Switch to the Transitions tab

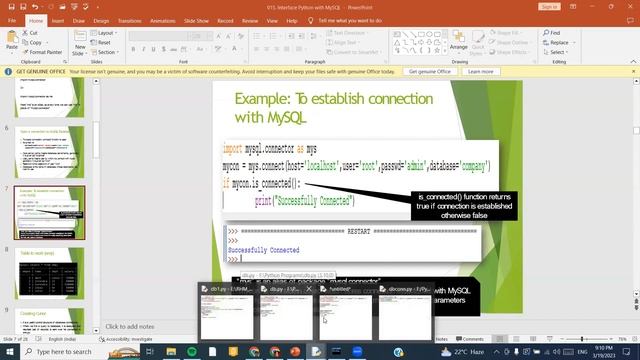[129, 20]
